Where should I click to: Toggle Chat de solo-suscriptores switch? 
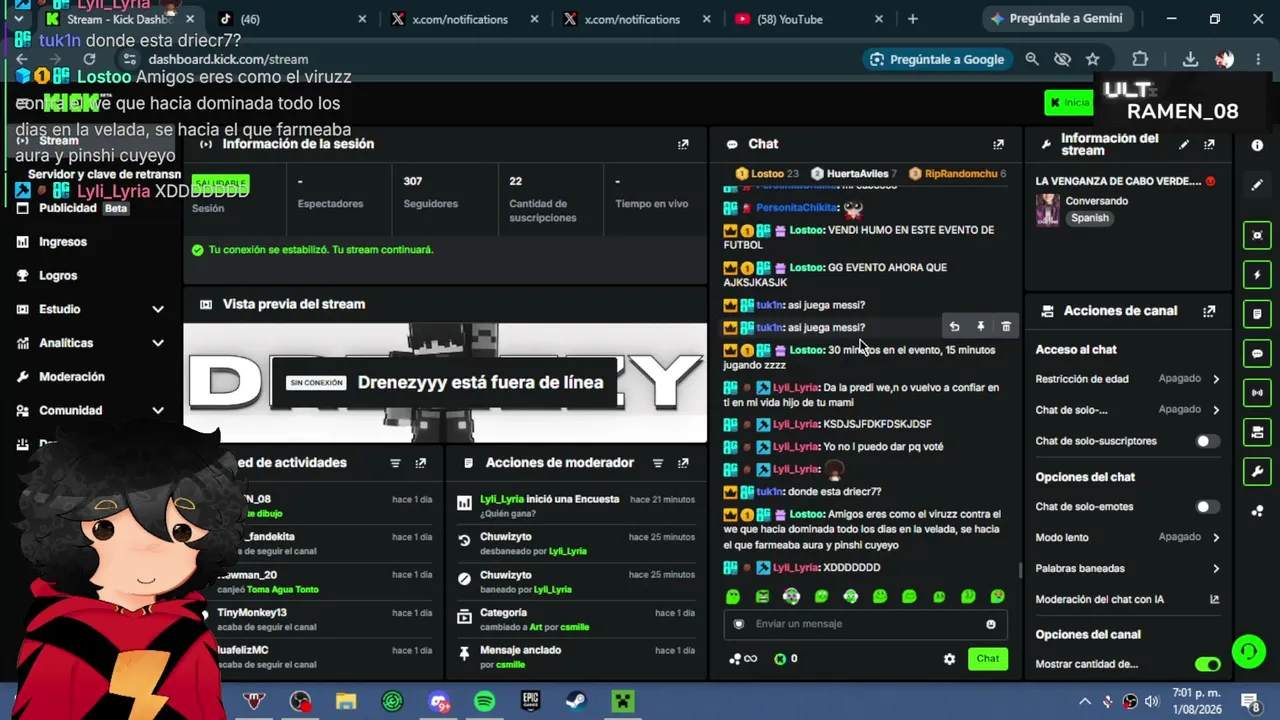click(x=1207, y=441)
